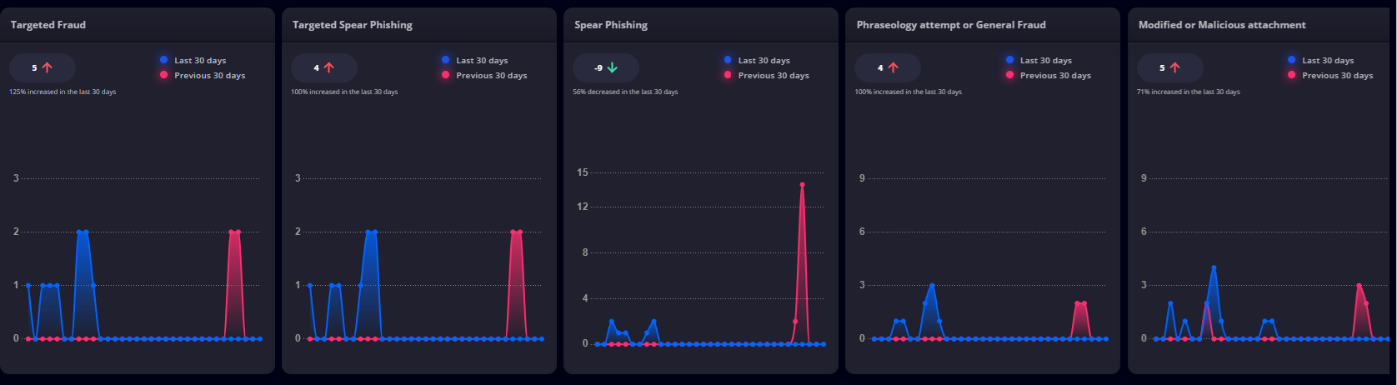Click the -9 change badge in Spear Phishing

coord(605,68)
